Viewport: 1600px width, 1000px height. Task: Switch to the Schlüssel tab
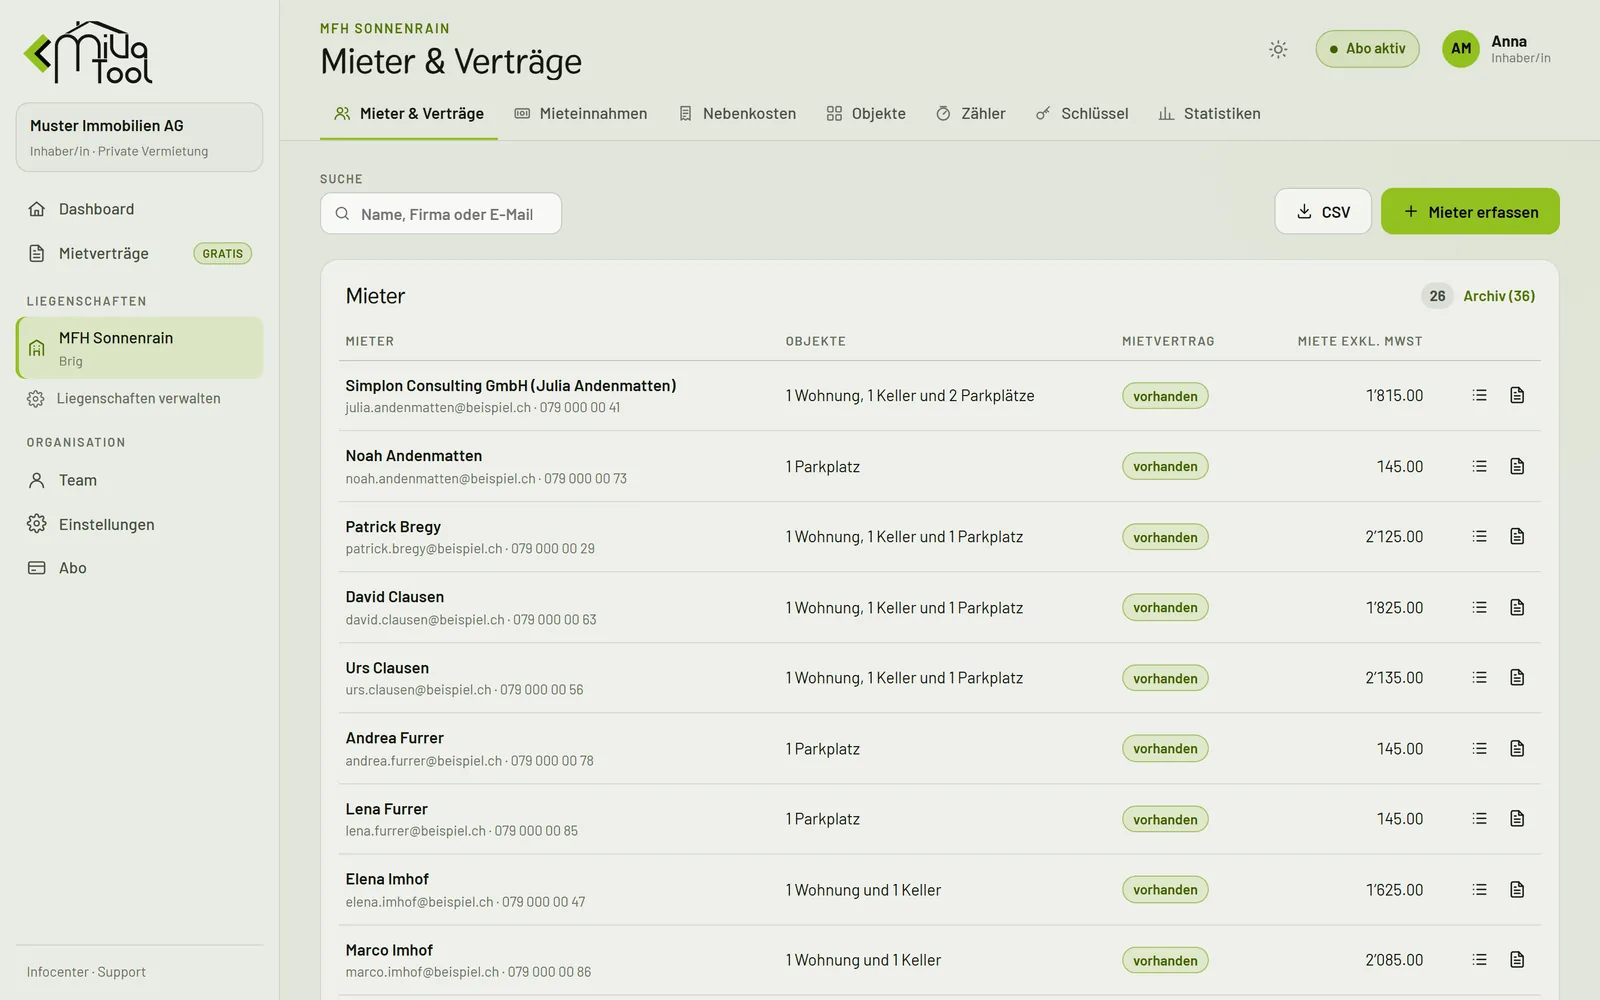[1082, 114]
